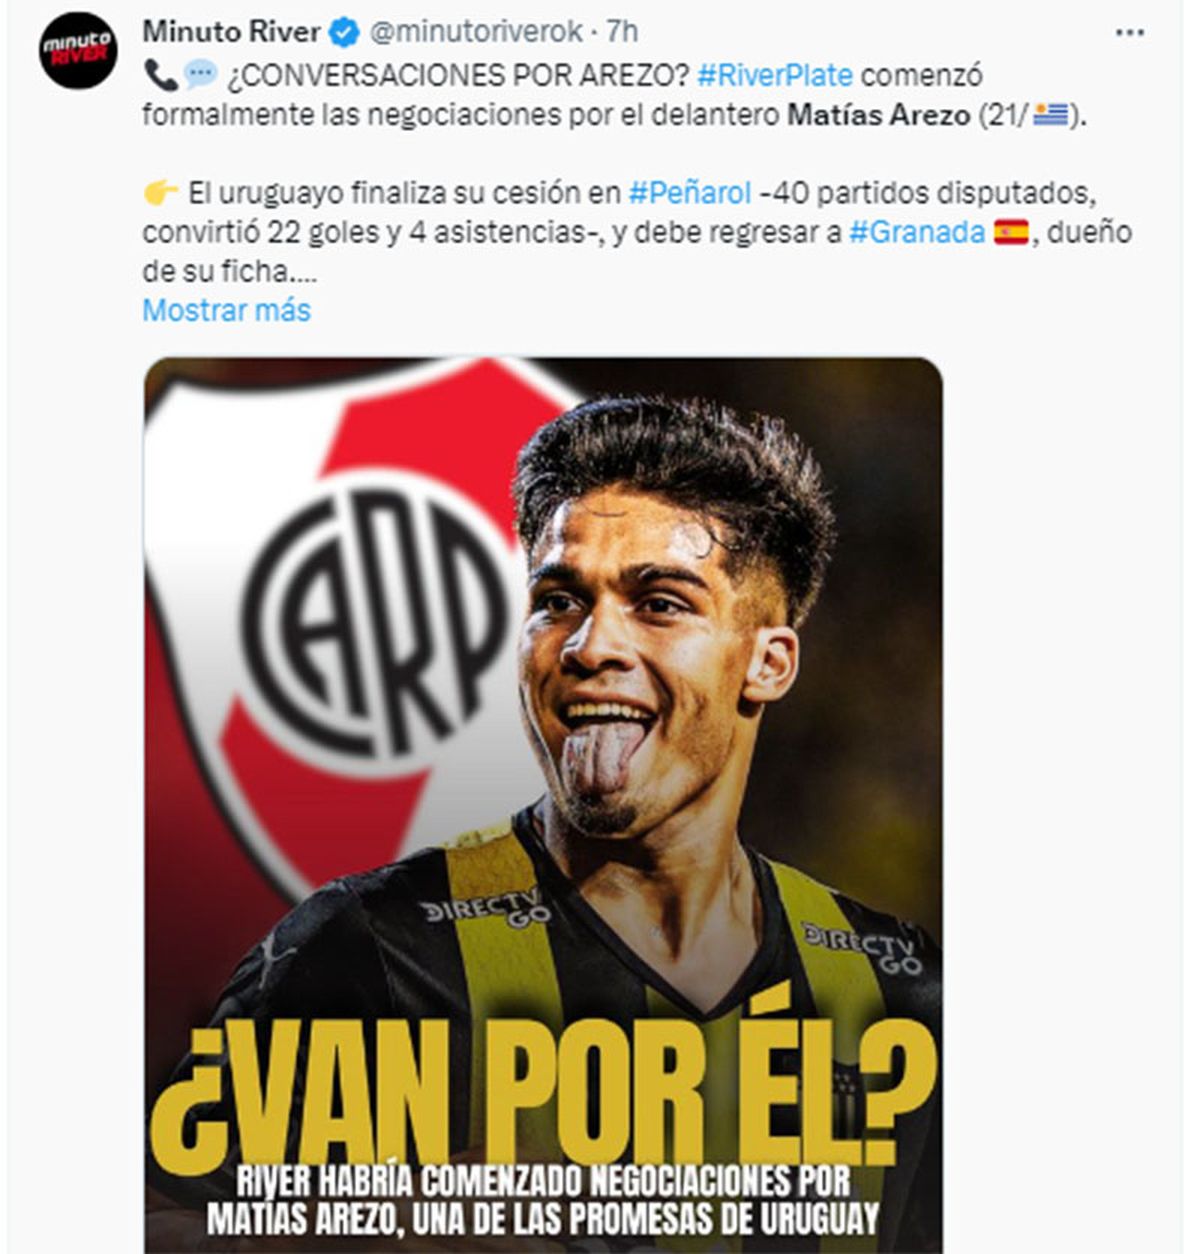Open the #RiverPlate hashtag

[775, 75]
